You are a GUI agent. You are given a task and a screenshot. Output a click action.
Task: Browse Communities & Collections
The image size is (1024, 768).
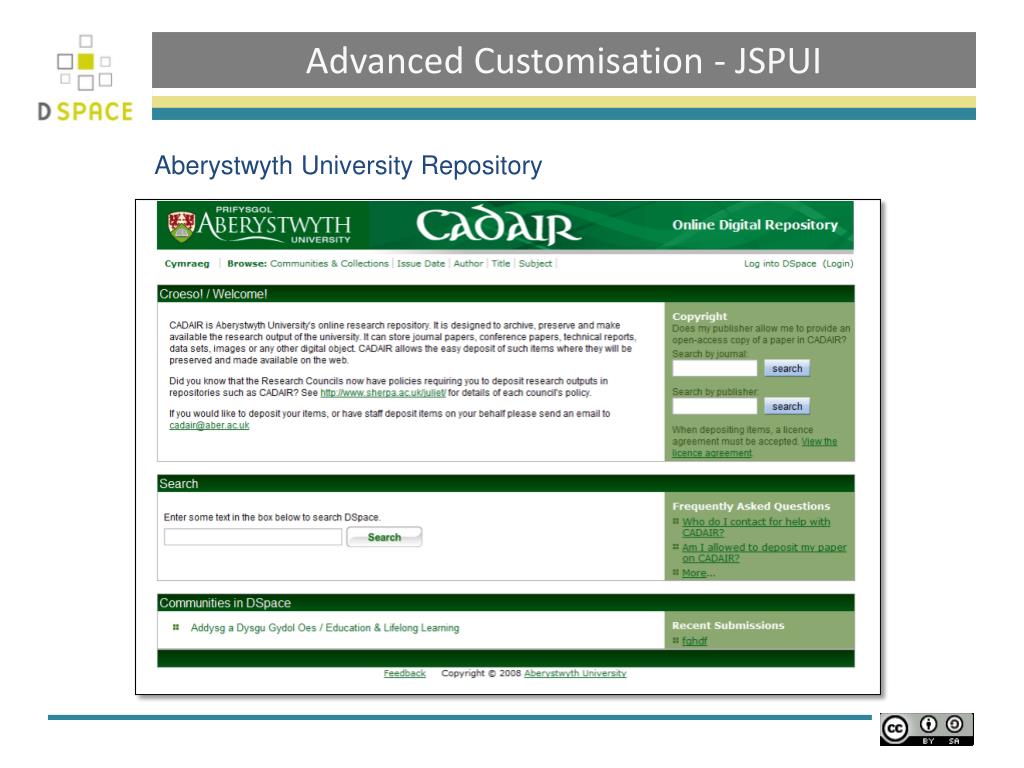tap(329, 264)
